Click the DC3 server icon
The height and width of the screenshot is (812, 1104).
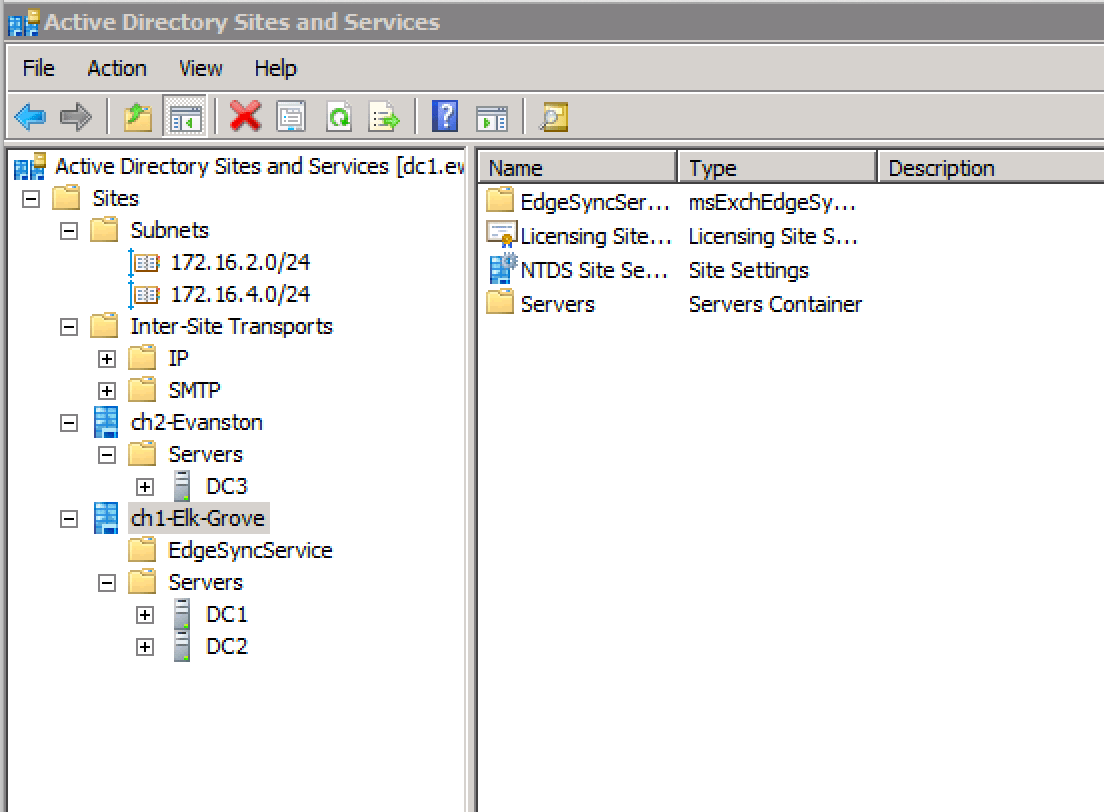tap(182, 486)
